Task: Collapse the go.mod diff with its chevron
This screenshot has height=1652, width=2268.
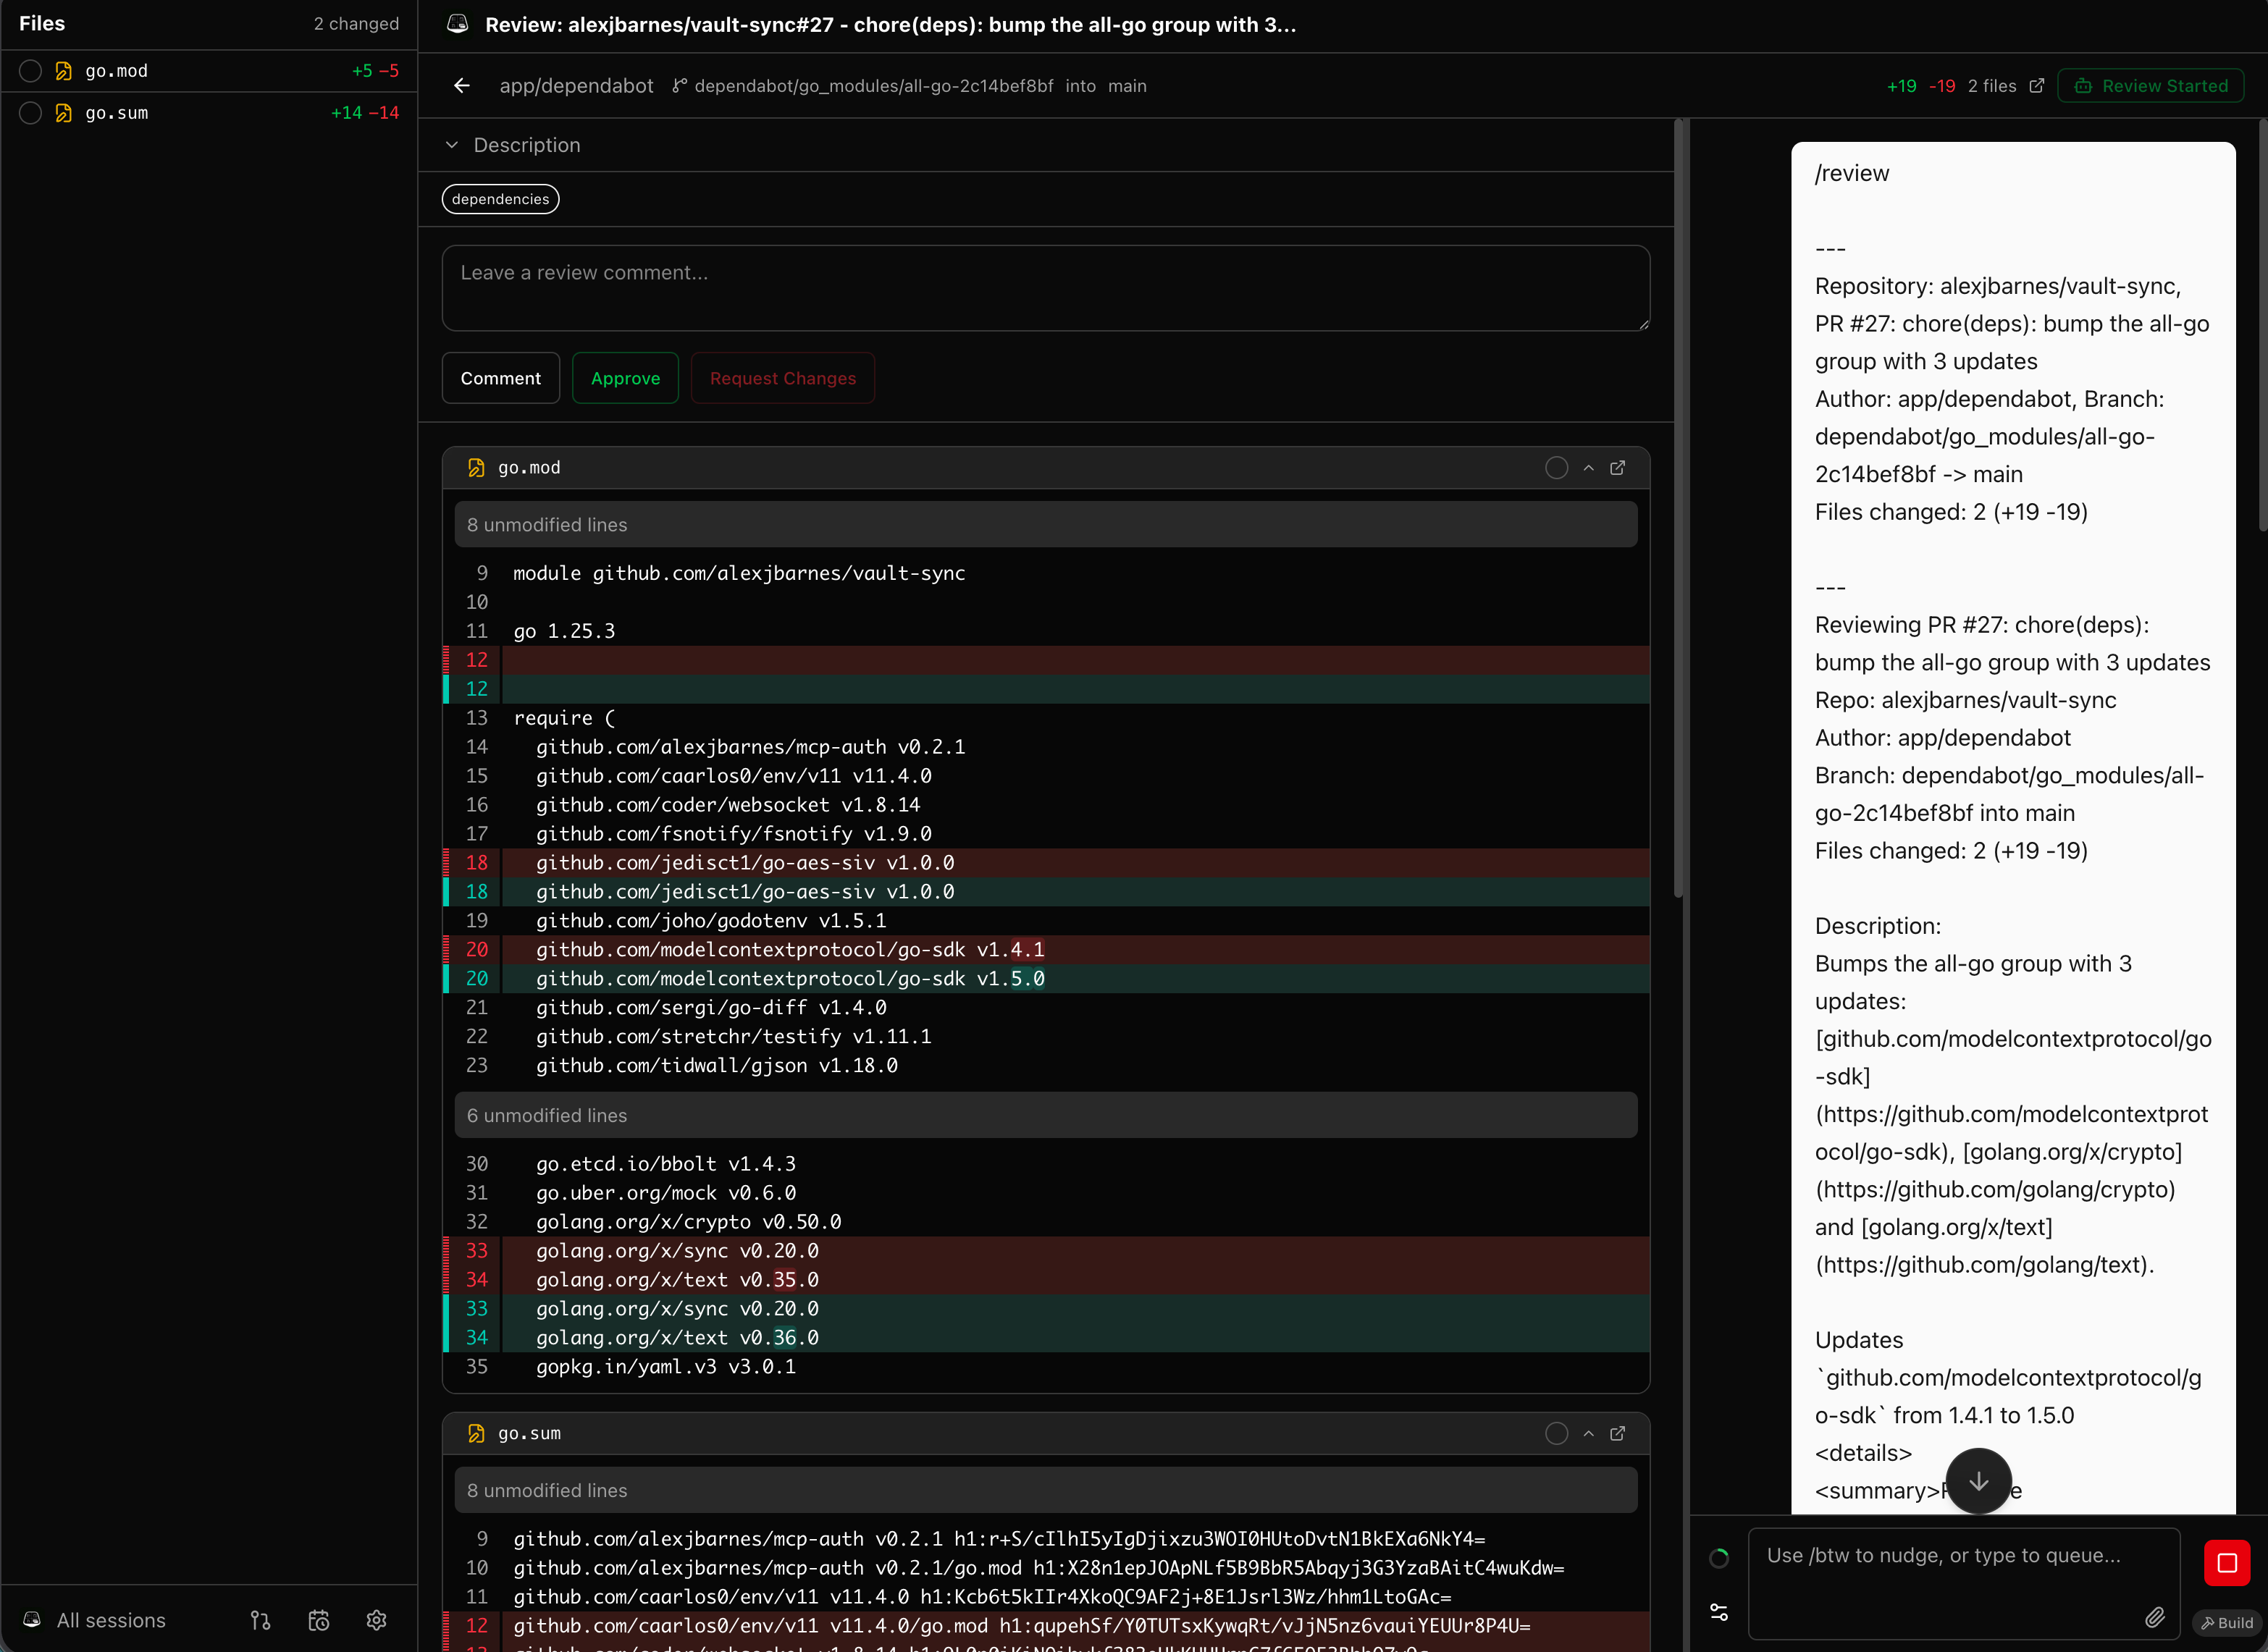Action: (1588, 467)
